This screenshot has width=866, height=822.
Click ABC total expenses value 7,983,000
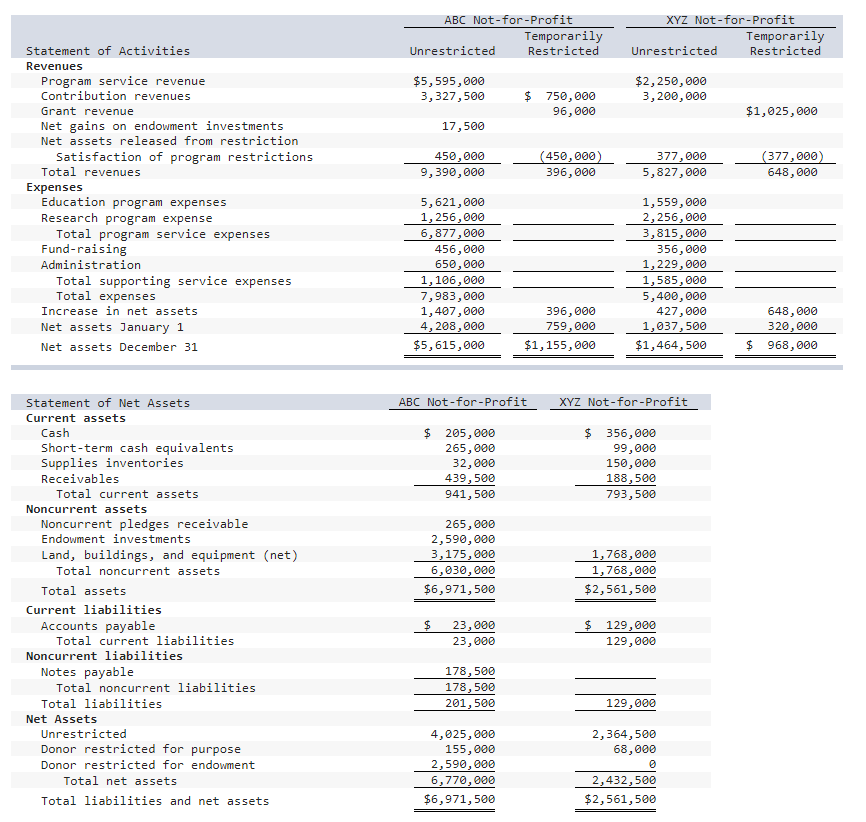[452, 296]
